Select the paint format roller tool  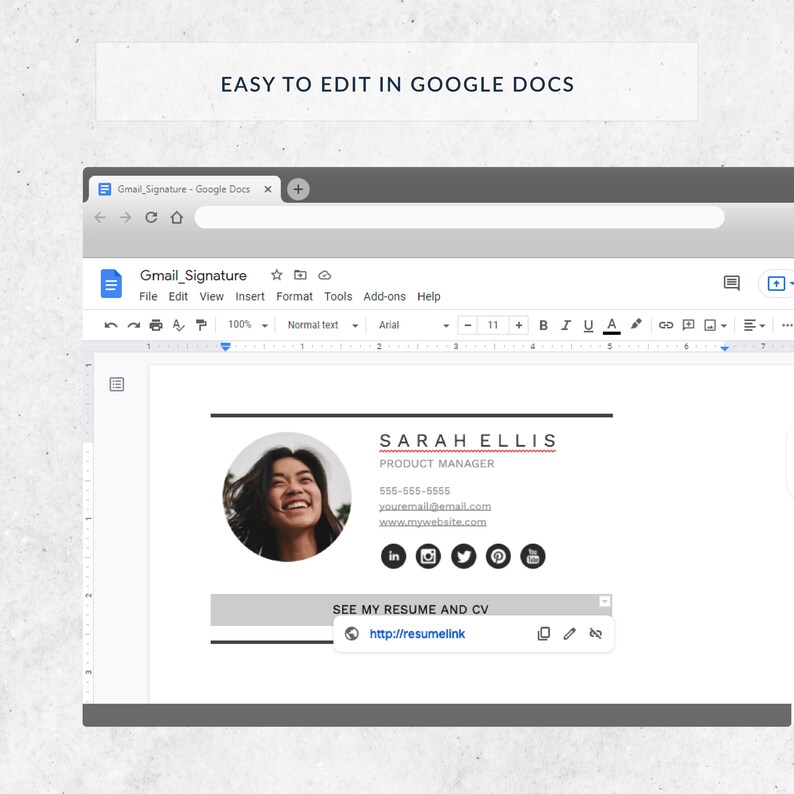coord(201,325)
